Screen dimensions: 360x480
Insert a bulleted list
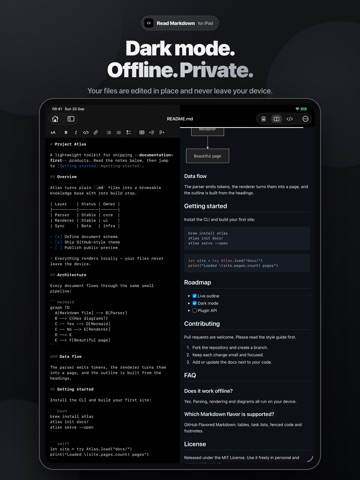pos(109,133)
